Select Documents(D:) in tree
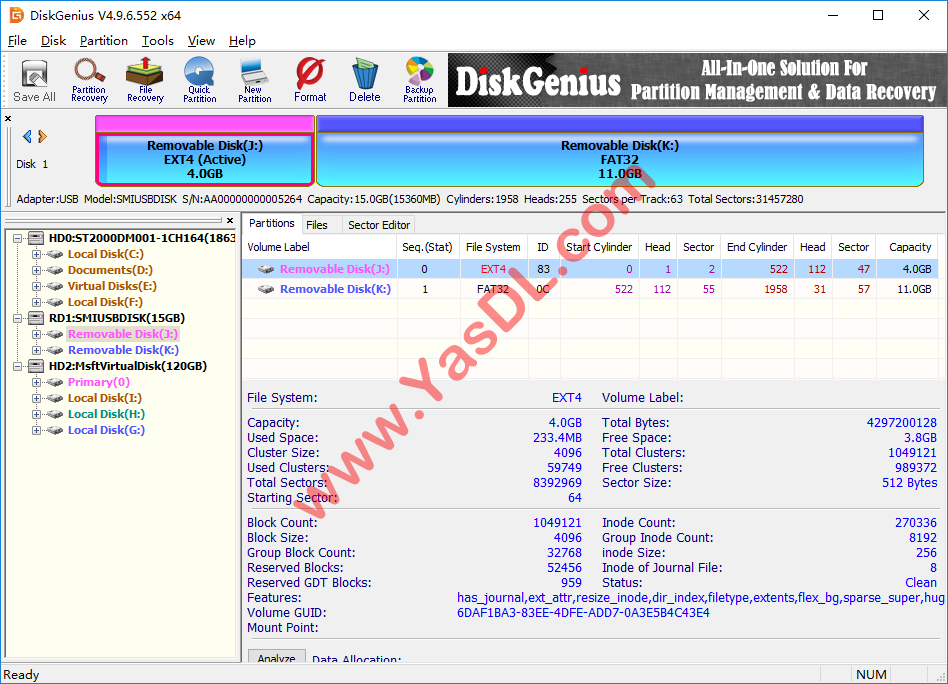948x684 pixels. pos(110,270)
